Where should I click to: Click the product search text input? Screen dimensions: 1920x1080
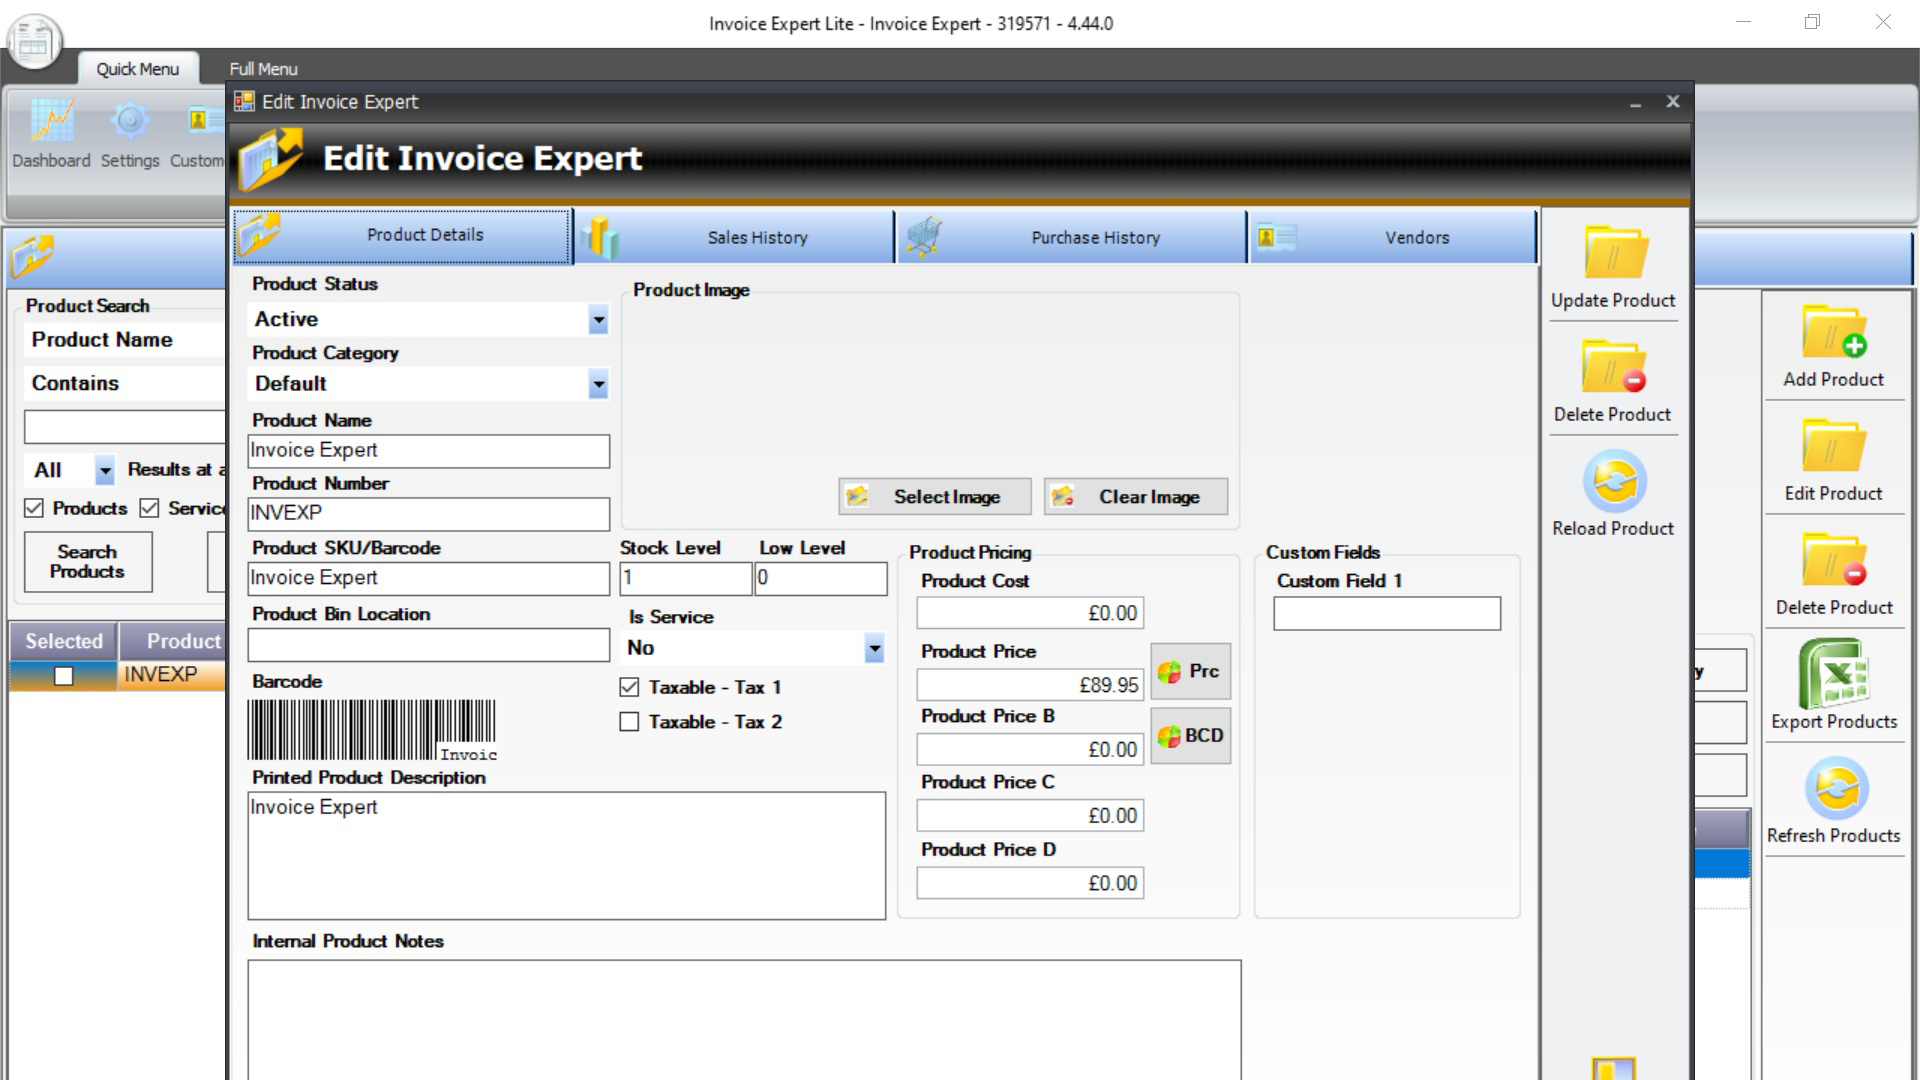click(x=125, y=427)
